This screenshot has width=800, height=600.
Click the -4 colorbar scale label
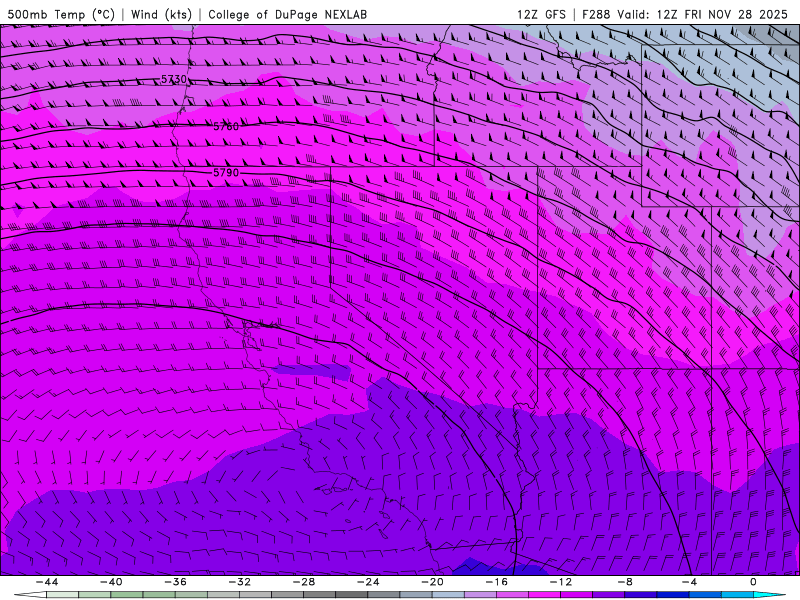click(689, 582)
